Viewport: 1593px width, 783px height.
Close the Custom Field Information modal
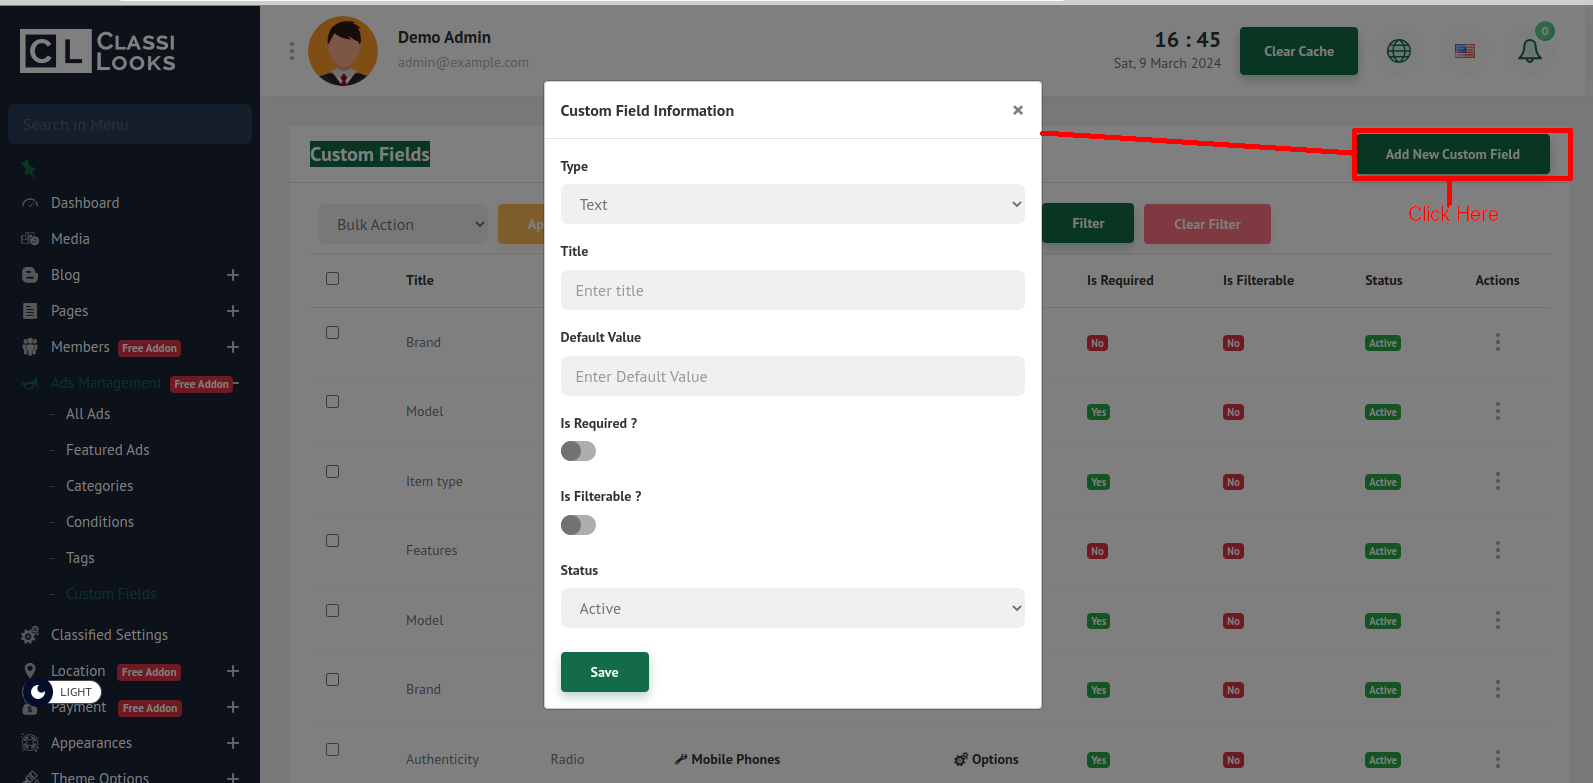(x=1017, y=110)
